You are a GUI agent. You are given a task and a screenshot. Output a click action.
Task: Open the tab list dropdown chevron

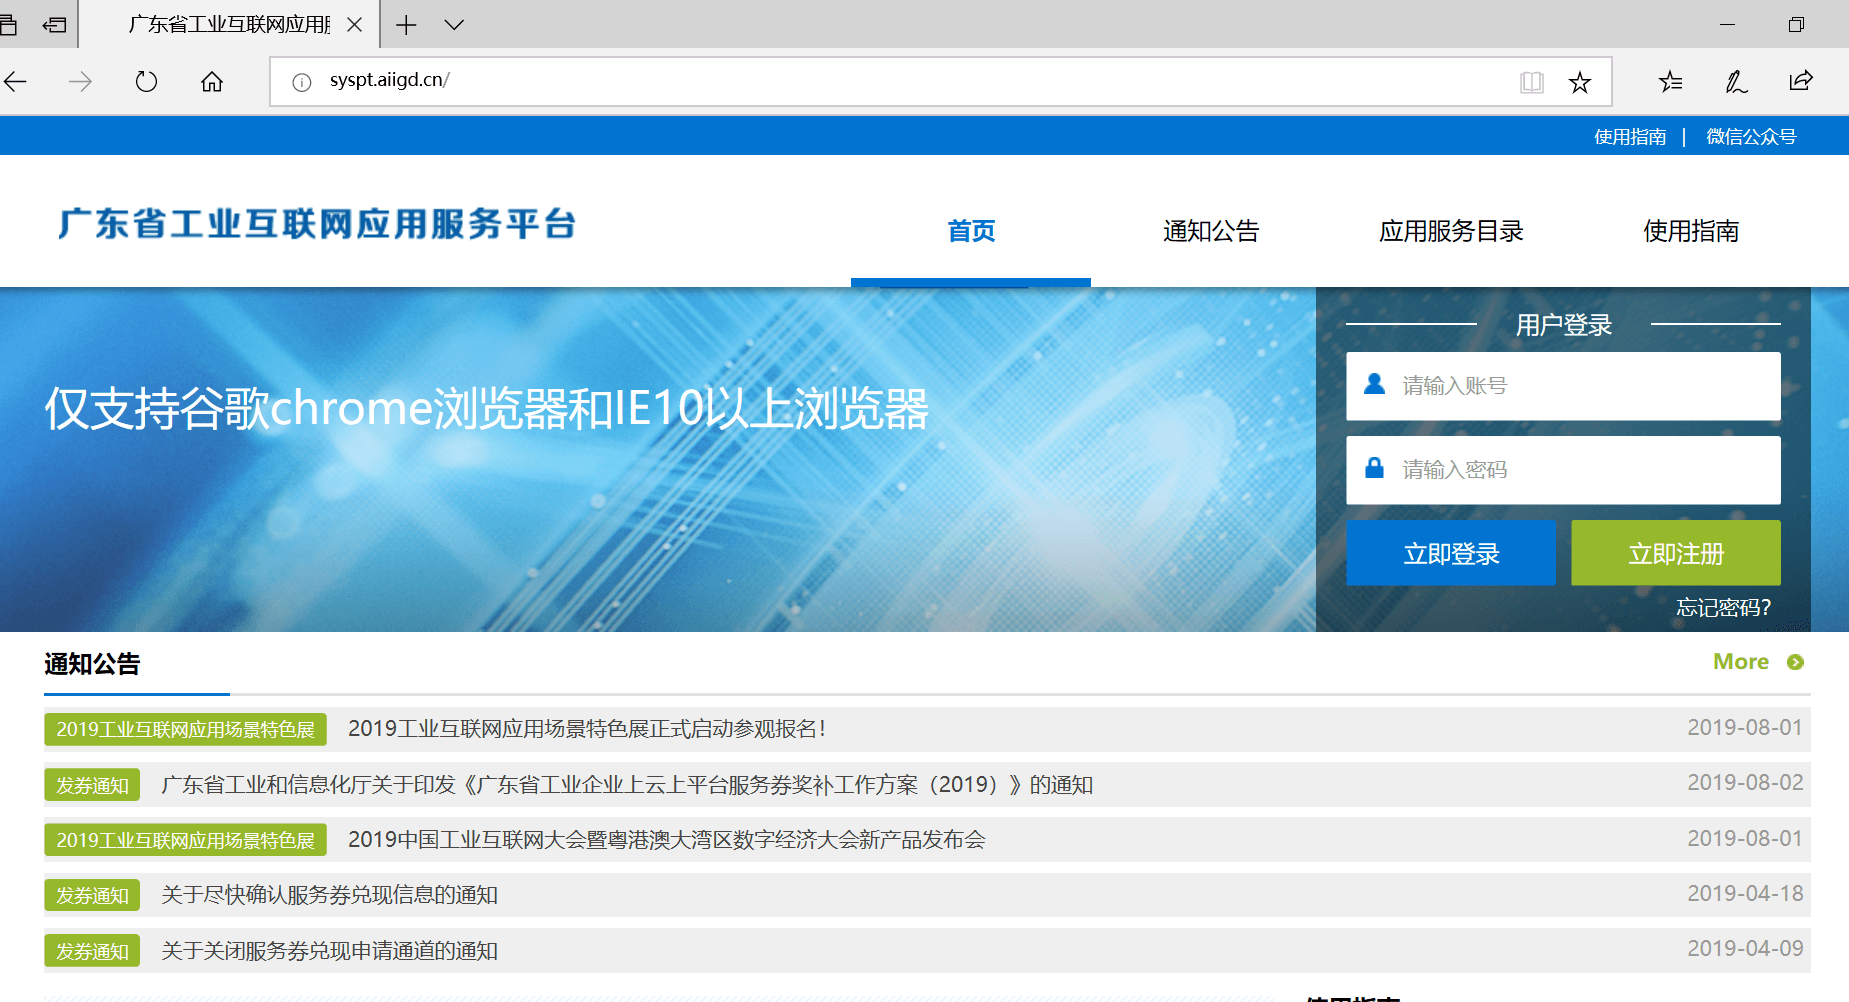click(454, 25)
